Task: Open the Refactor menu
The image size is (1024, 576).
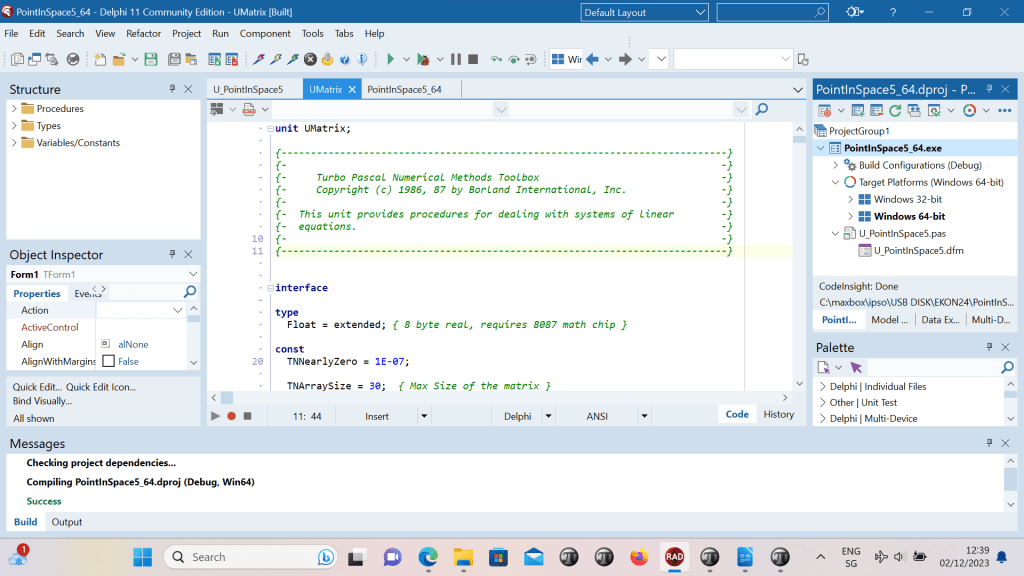Action: [143, 33]
